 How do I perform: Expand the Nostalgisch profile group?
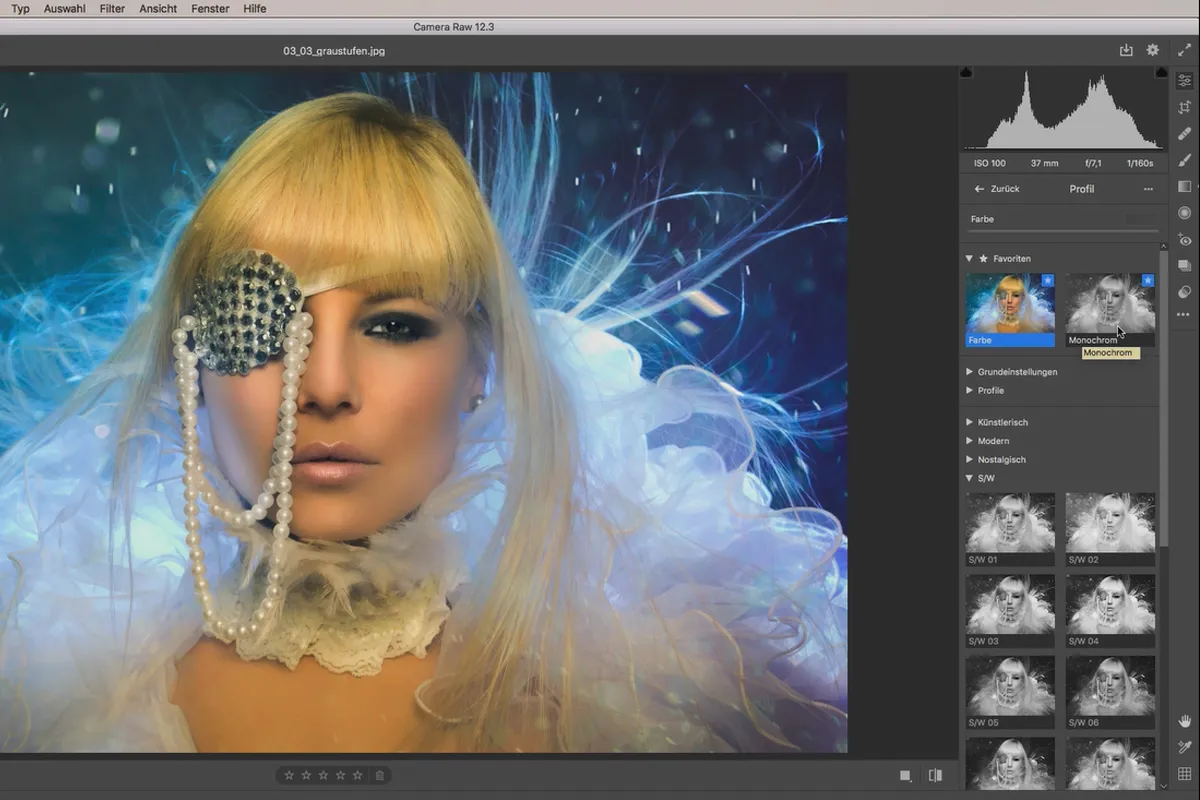[x=969, y=460]
